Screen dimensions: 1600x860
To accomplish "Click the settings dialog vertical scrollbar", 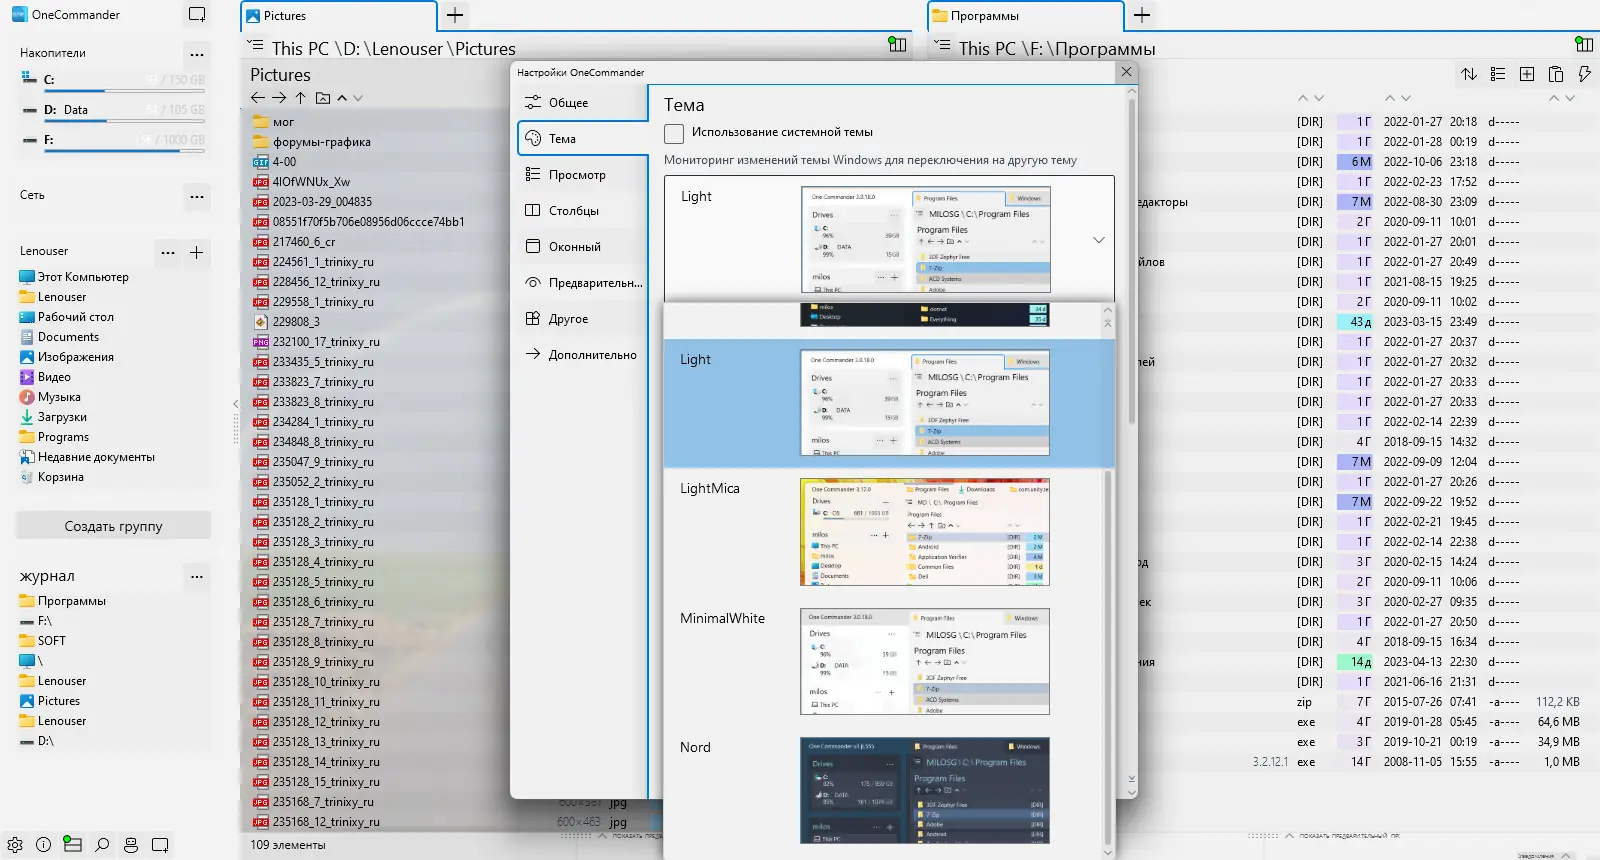I will point(1132,260).
